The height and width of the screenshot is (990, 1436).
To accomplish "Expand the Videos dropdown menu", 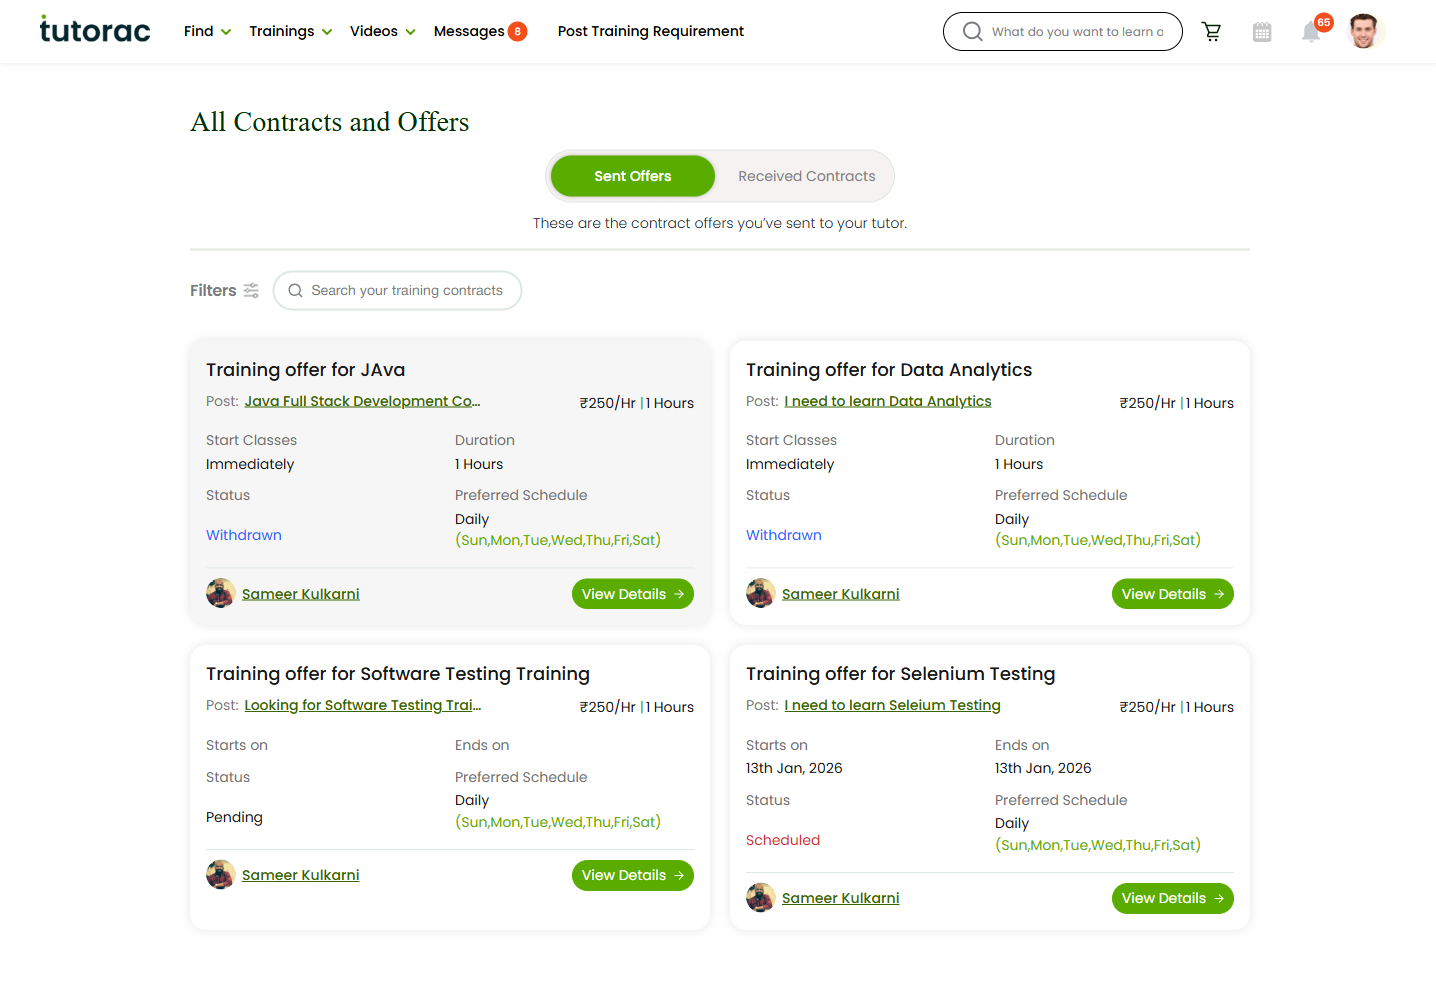I will pyautogui.click(x=382, y=31).
